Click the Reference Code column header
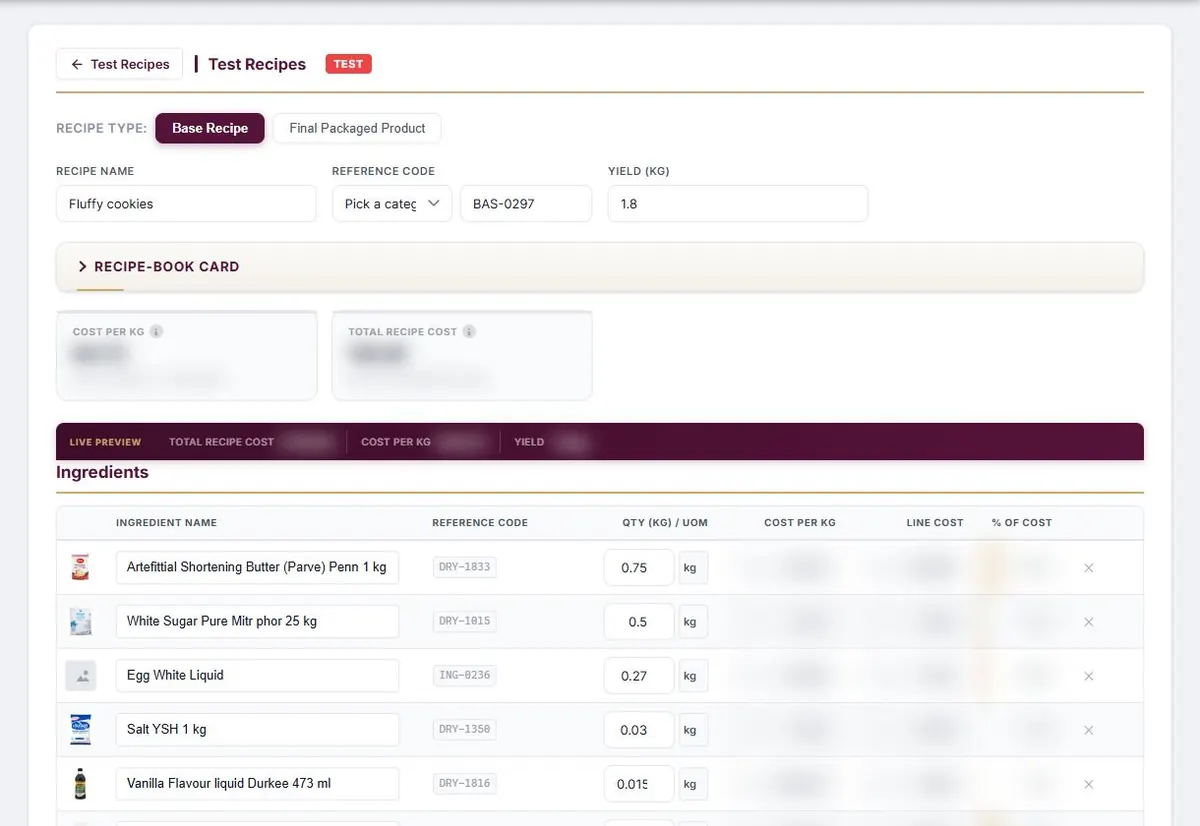Image resolution: width=1200 pixels, height=826 pixels. pos(480,523)
